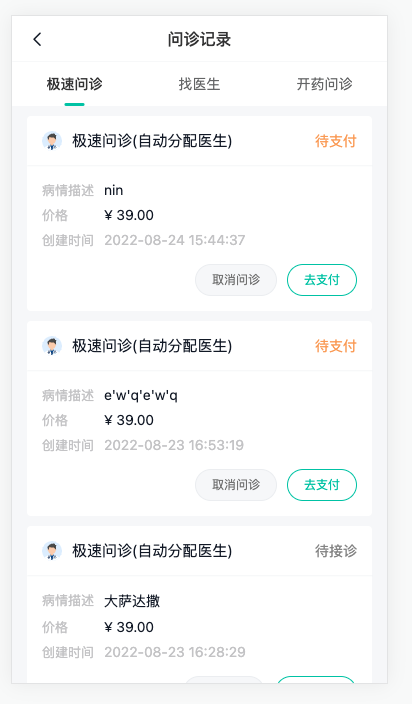412x704 pixels.
Task: Click 去支付 for the 2022-08-24 order
Action: click(x=322, y=280)
